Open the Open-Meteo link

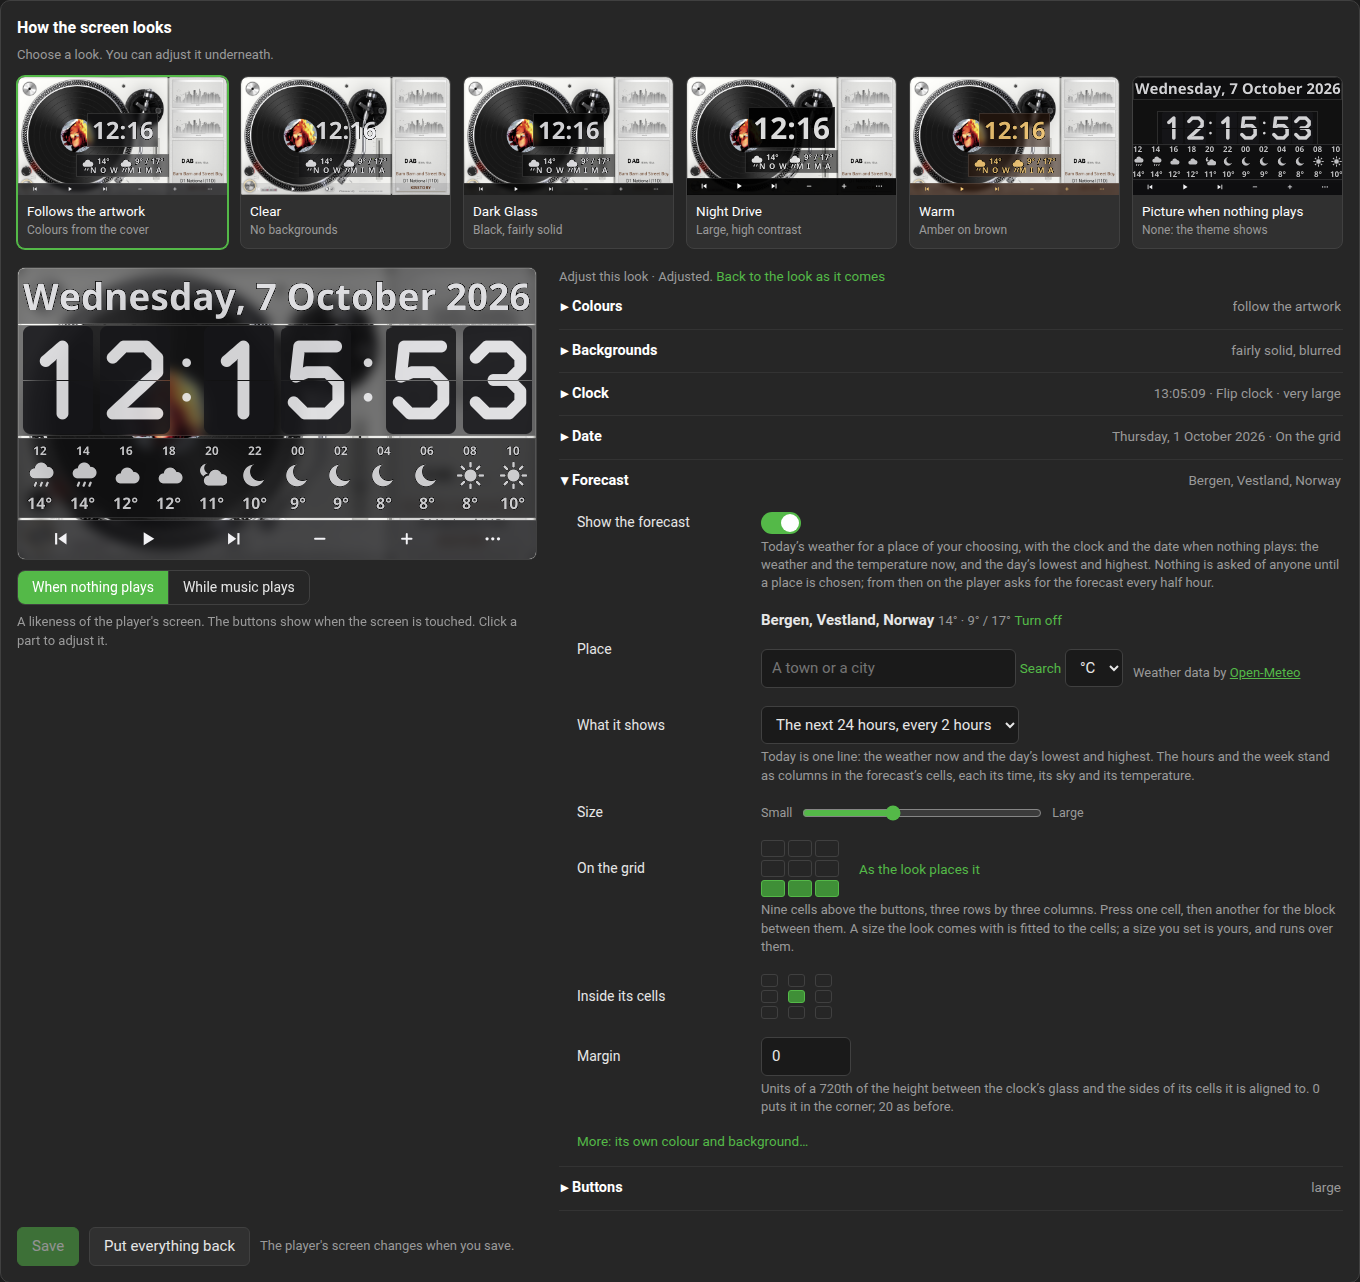click(x=1265, y=673)
